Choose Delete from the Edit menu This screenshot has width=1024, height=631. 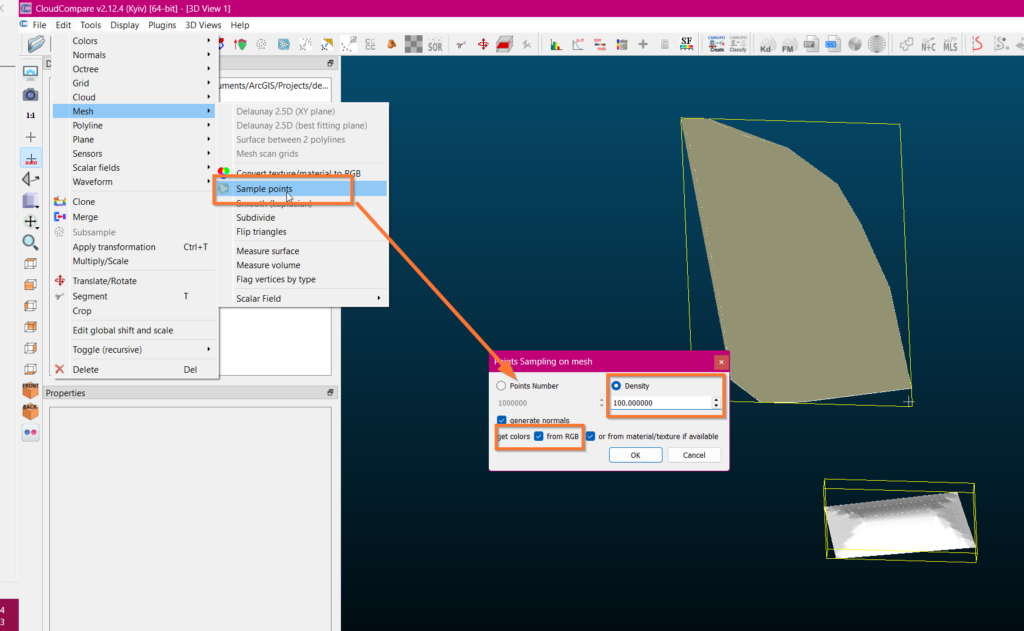point(135,370)
